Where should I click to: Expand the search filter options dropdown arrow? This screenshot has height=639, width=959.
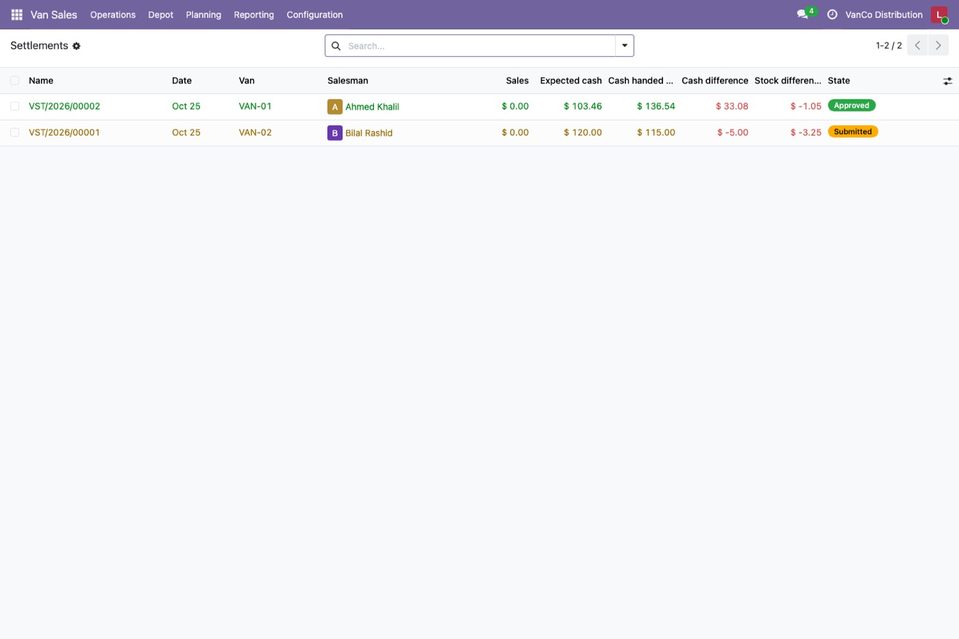click(x=624, y=46)
